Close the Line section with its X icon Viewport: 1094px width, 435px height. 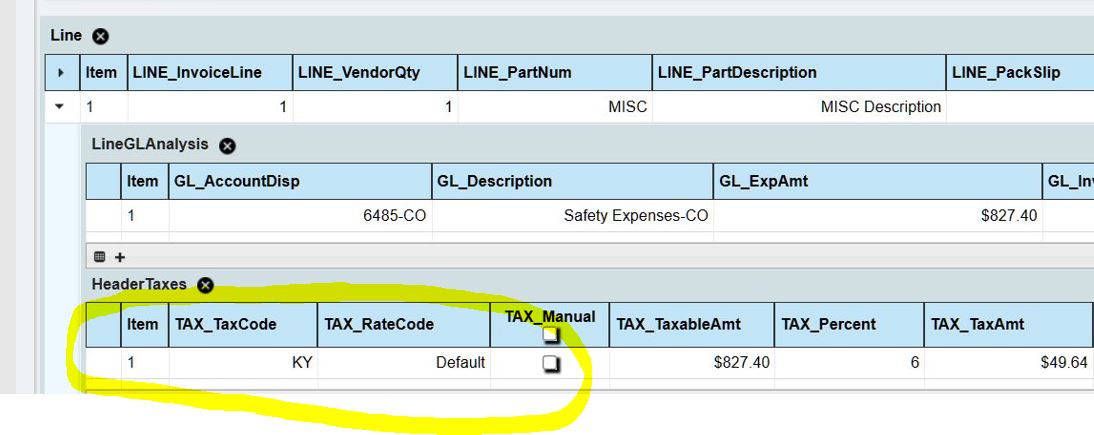coord(100,36)
